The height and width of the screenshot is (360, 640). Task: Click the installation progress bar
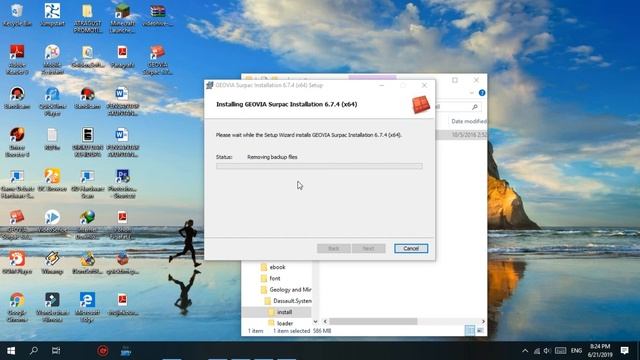pos(319,166)
